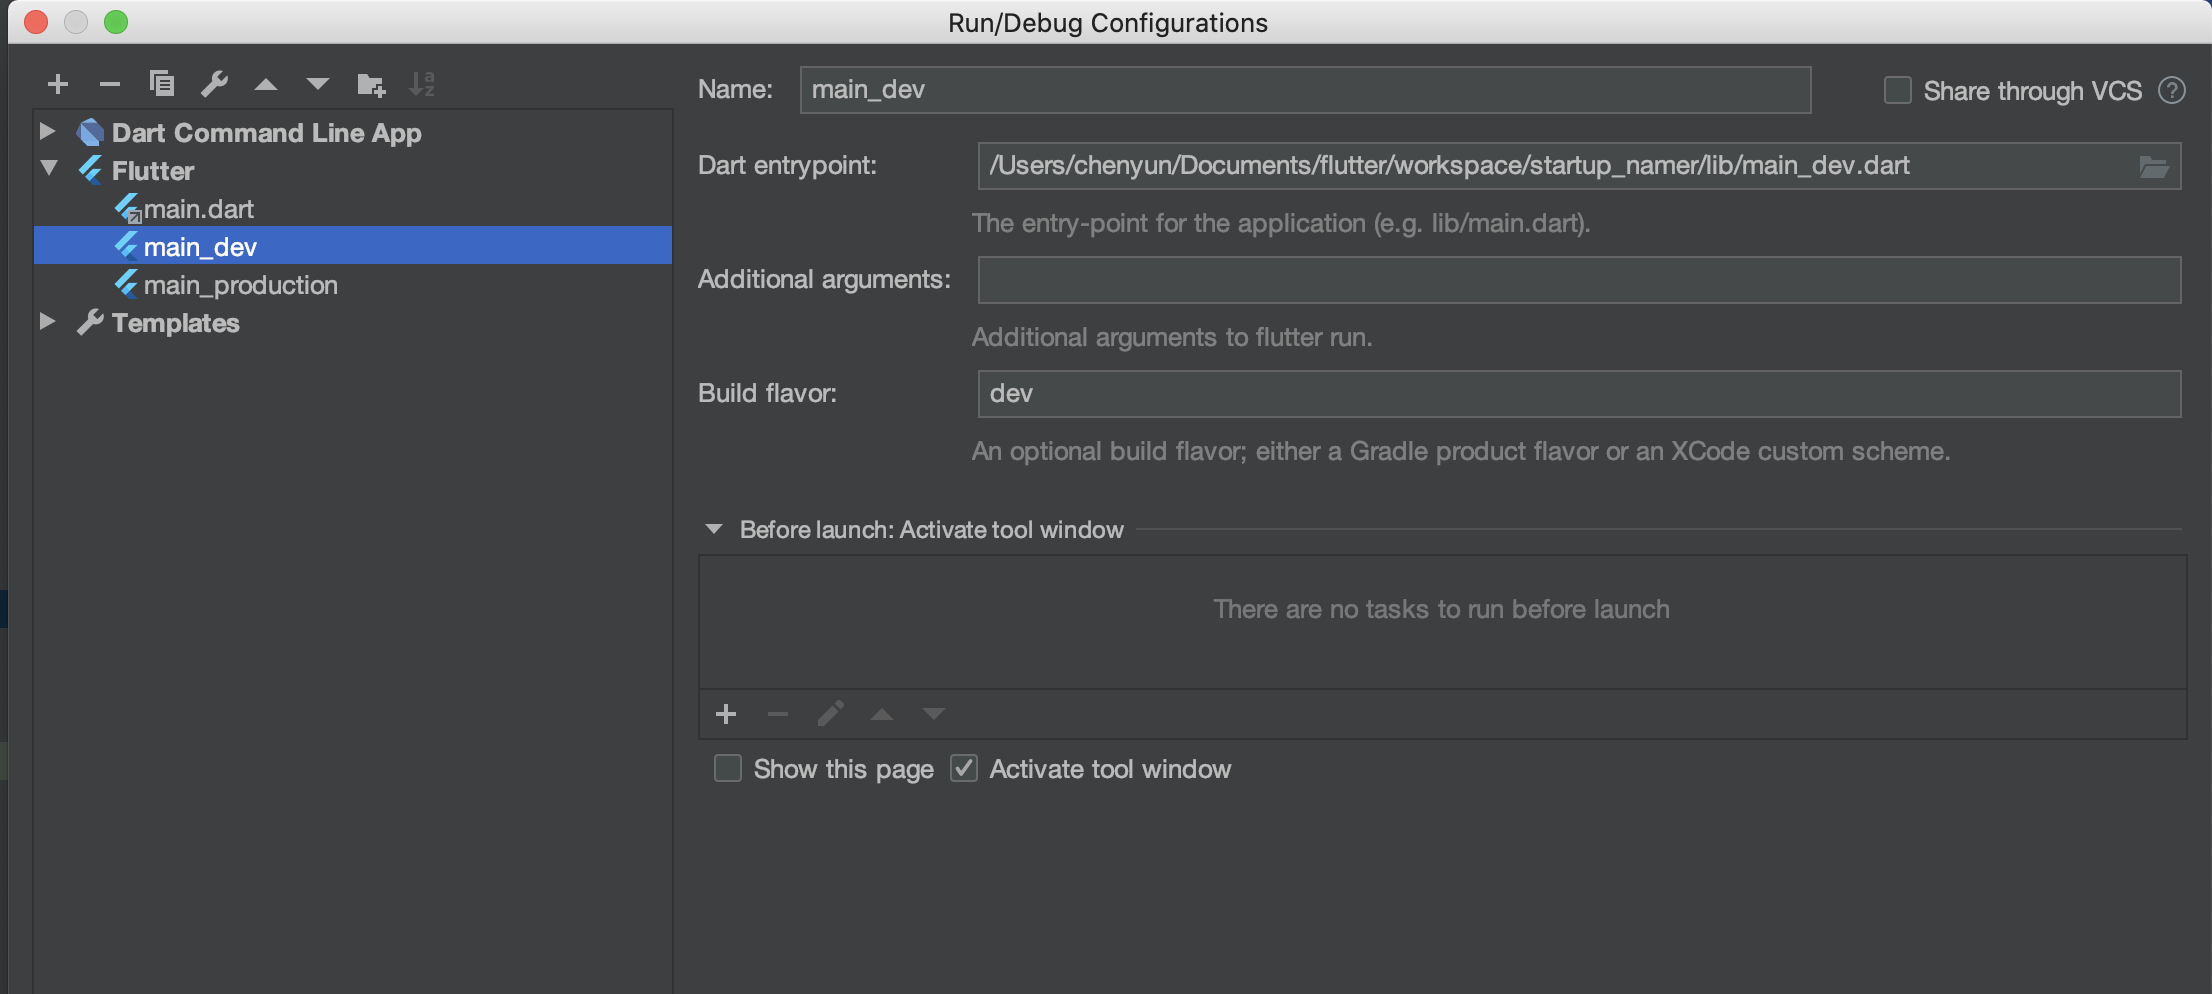Create a new configuration folder

(371, 85)
